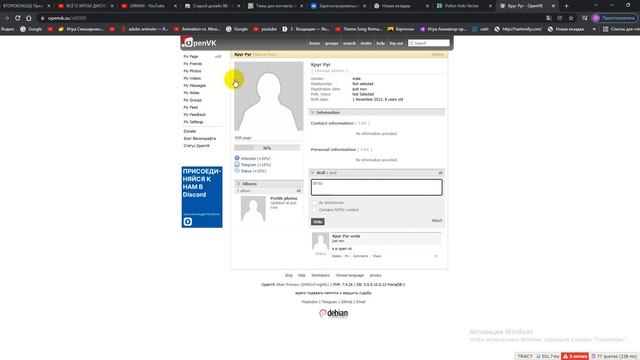
Task: Bookmark this page with the star icon
Action: 571,18
